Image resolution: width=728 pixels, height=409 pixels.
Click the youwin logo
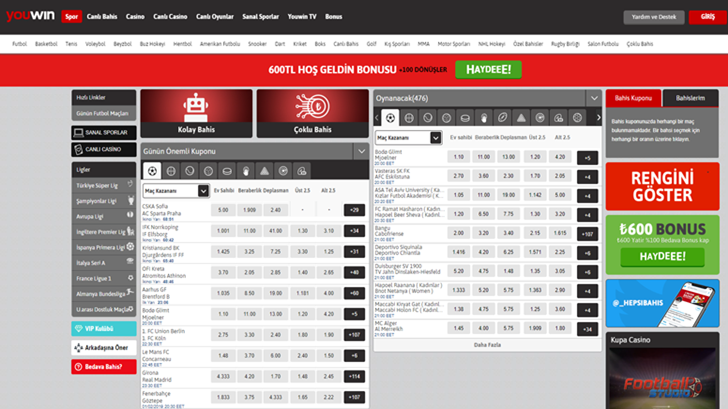click(30, 16)
